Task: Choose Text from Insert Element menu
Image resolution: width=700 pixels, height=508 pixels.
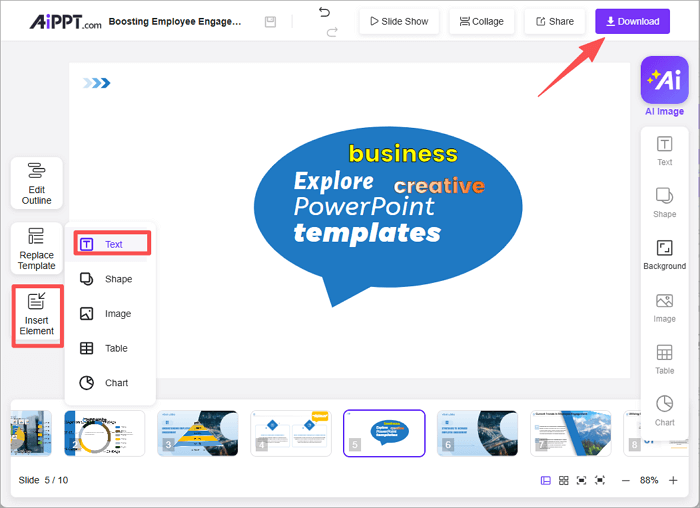Action: pyautogui.click(x=111, y=244)
